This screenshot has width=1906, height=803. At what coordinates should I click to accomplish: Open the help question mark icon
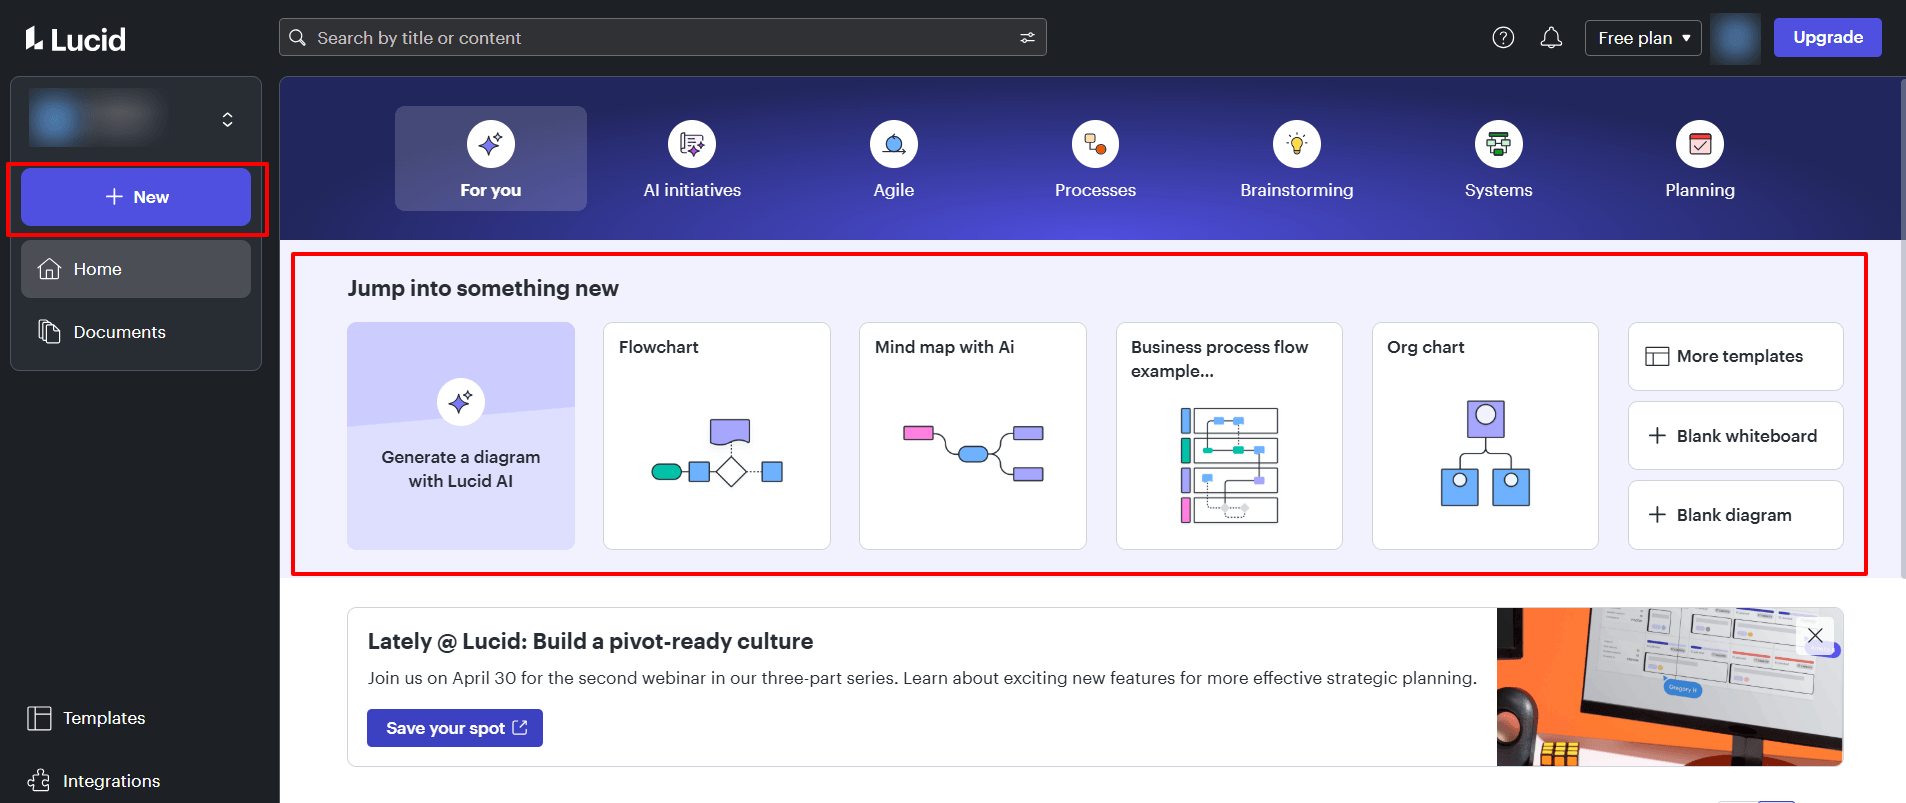point(1503,38)
